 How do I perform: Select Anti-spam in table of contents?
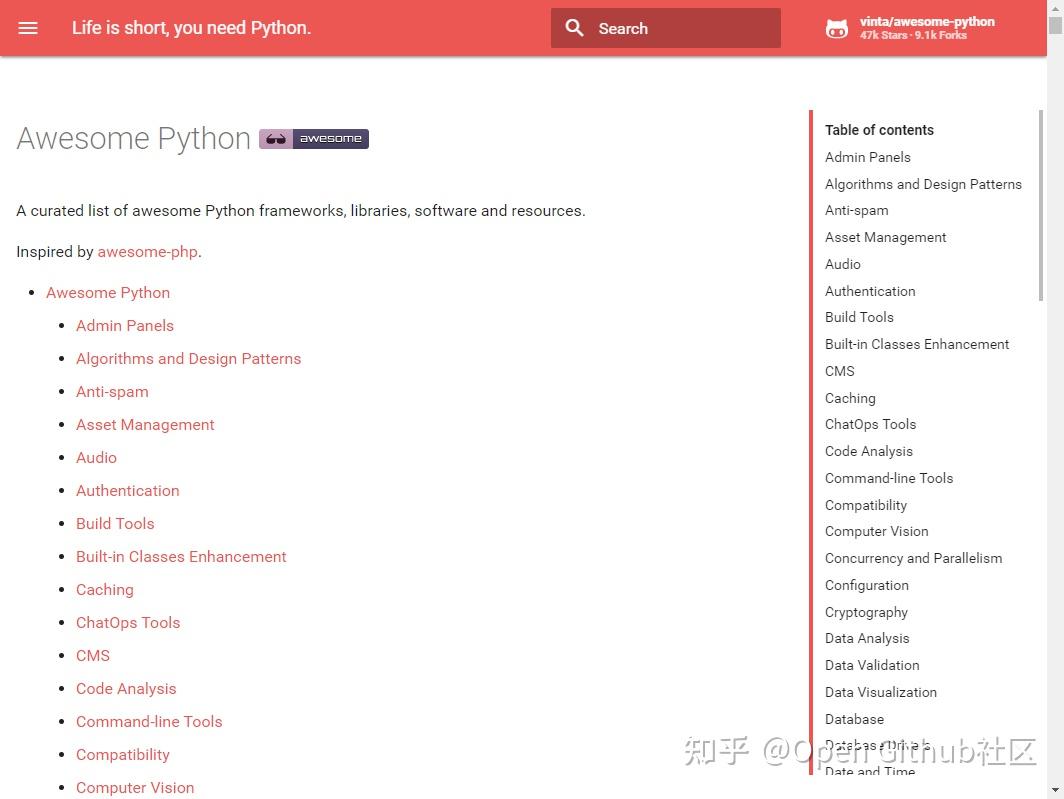(x=856, y=211)
